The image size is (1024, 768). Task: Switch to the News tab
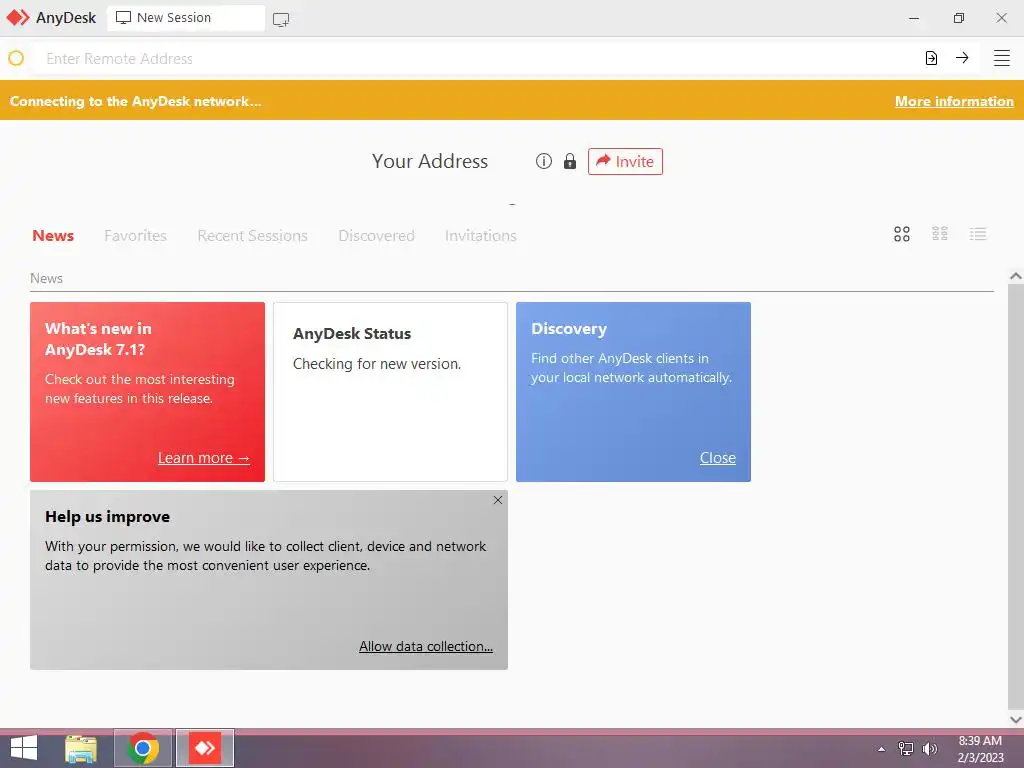click(x=53, y=235)
